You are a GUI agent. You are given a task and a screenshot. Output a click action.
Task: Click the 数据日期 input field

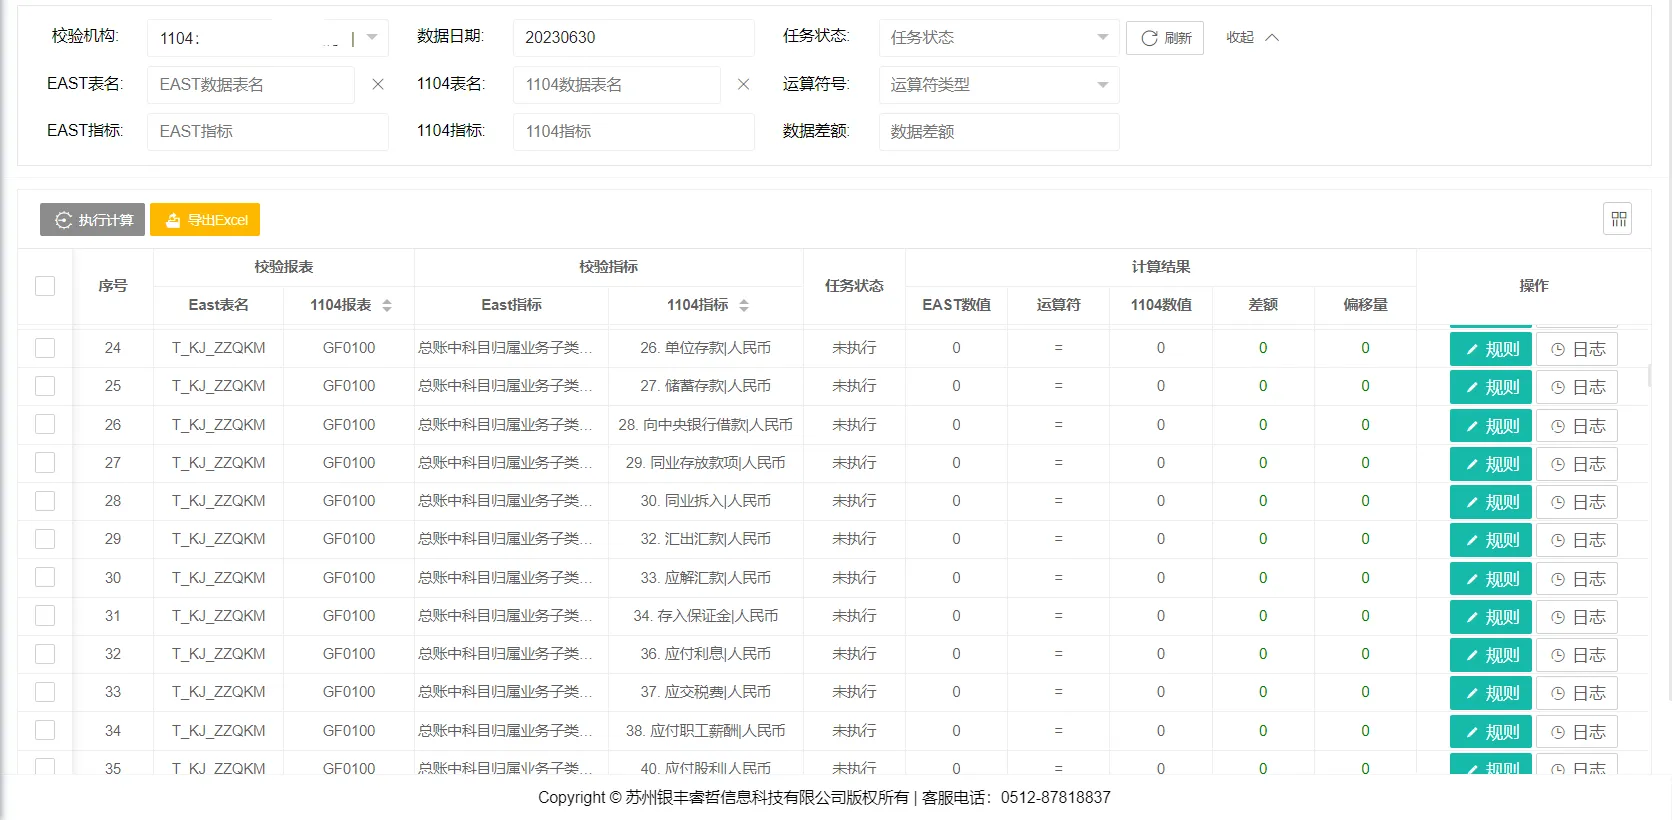pos(633,38)
